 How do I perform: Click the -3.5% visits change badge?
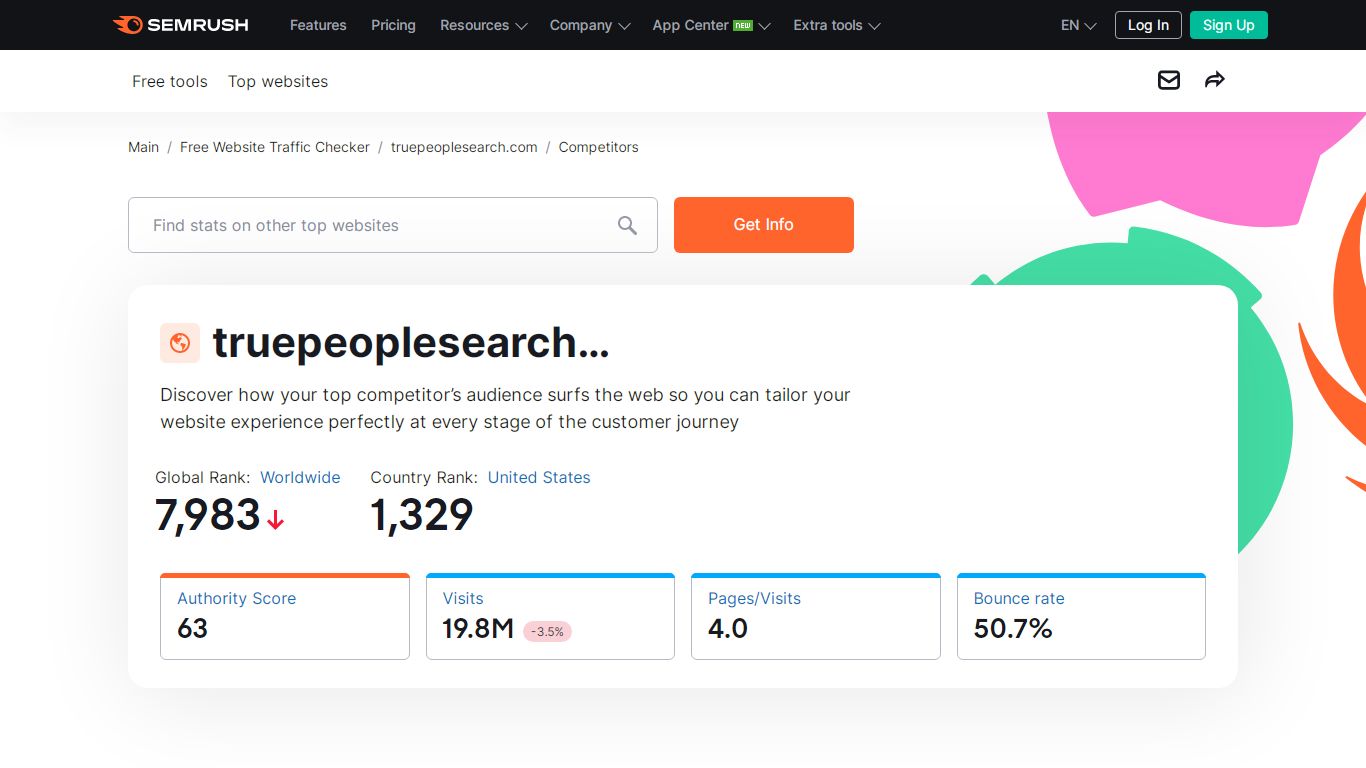tap(547, 631)
